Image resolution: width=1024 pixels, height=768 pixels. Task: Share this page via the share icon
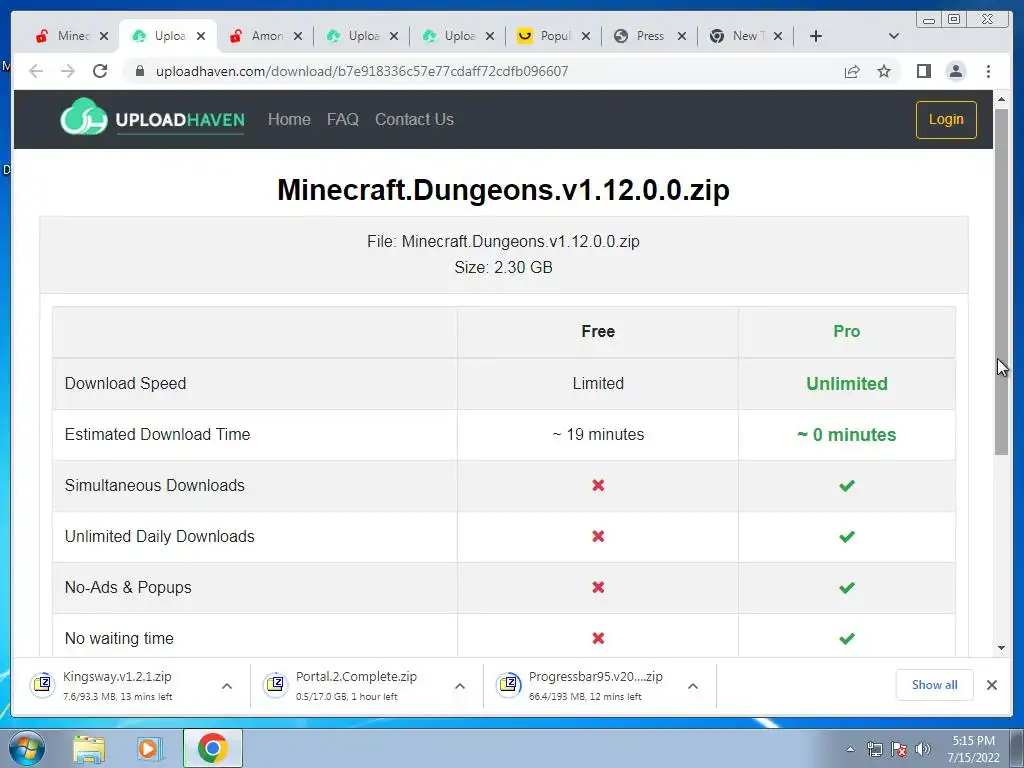click(852, 71)
